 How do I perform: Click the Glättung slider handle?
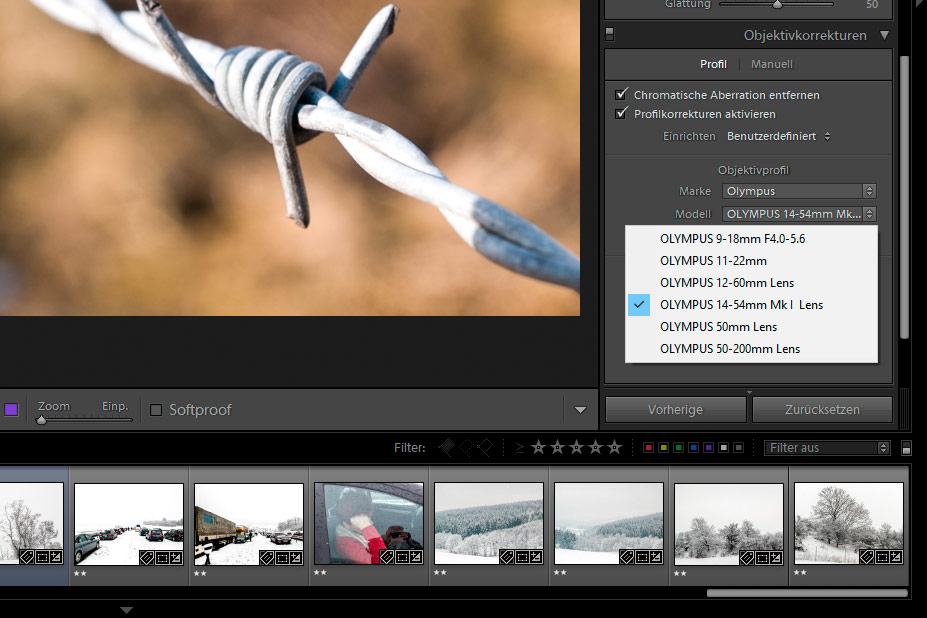pos(777,5)
